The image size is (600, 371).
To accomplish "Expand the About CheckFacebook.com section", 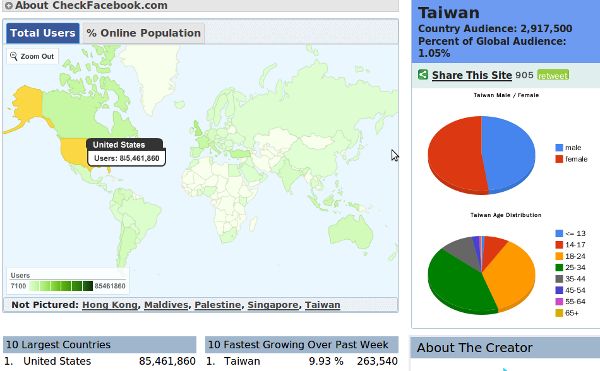I will [x=8, y=5].
